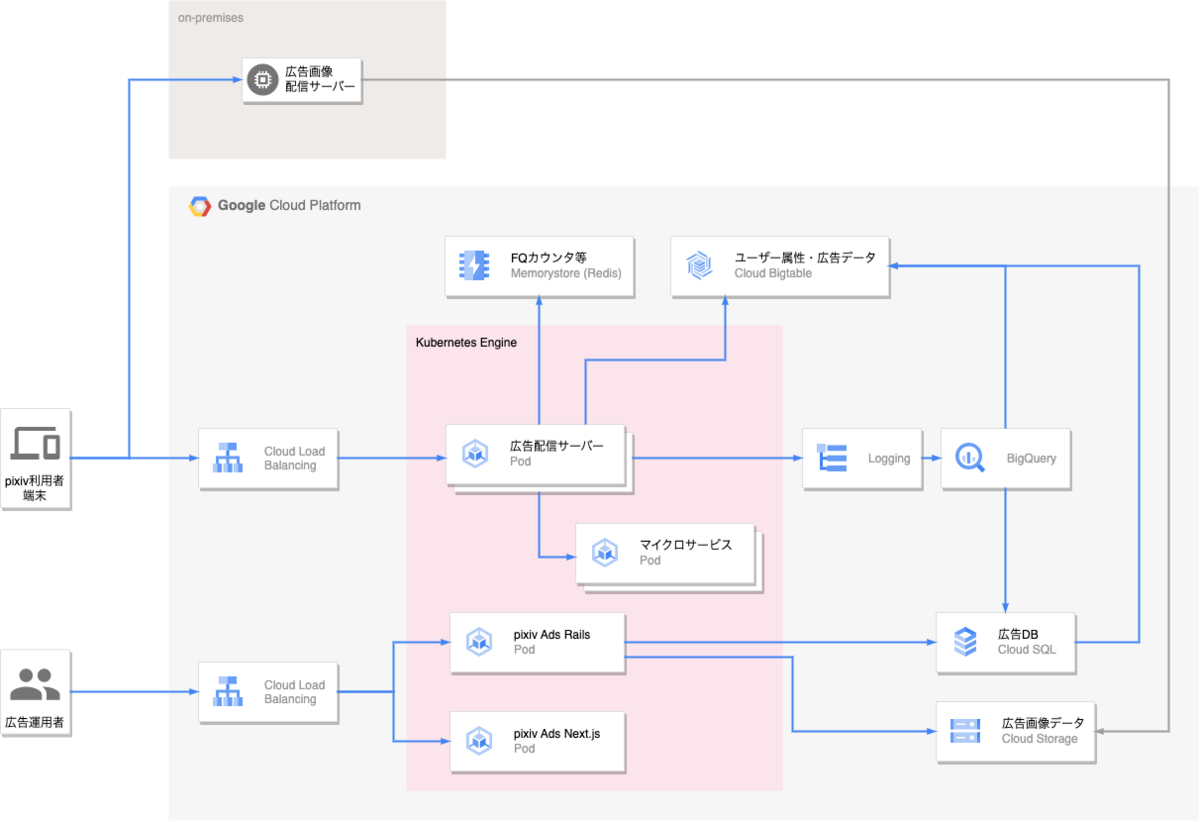Click the 広告運用者 people icon
Screen dimensions: 1200x822
click(x=35, y=685)
